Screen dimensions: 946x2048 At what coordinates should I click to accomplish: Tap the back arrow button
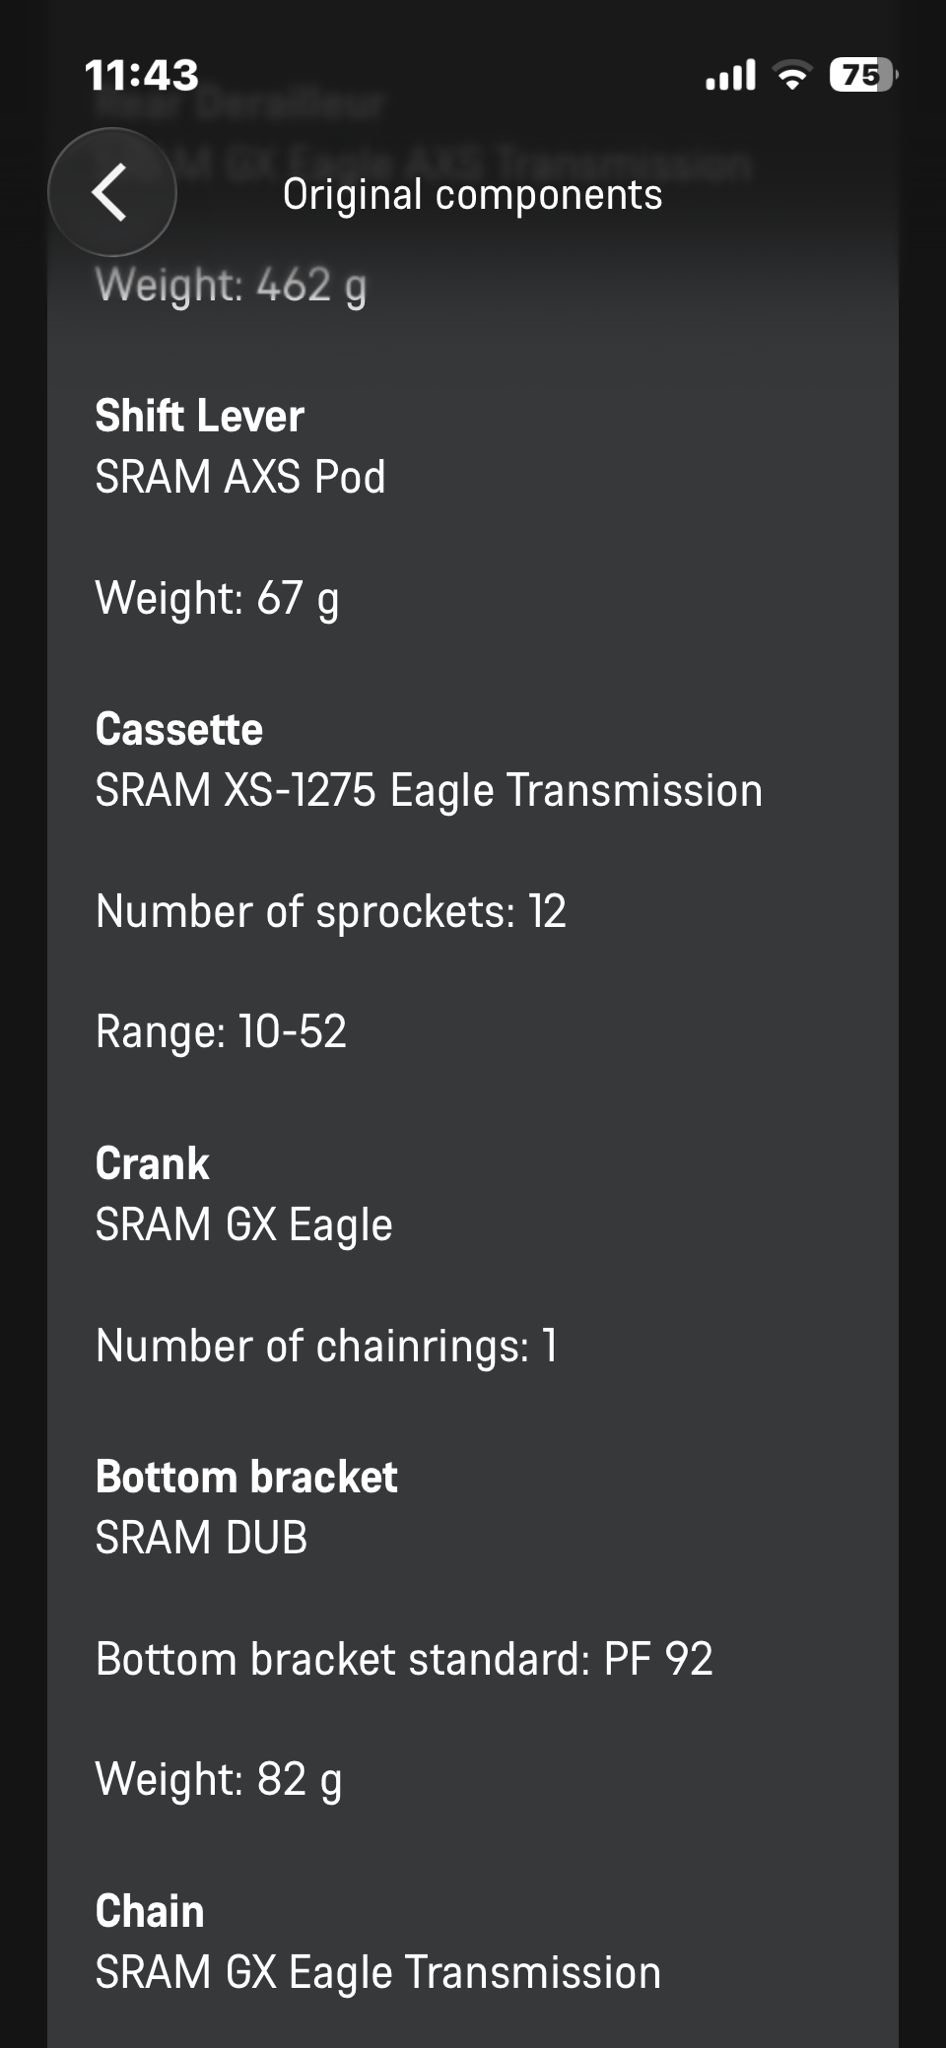click(x=112, y=192)
